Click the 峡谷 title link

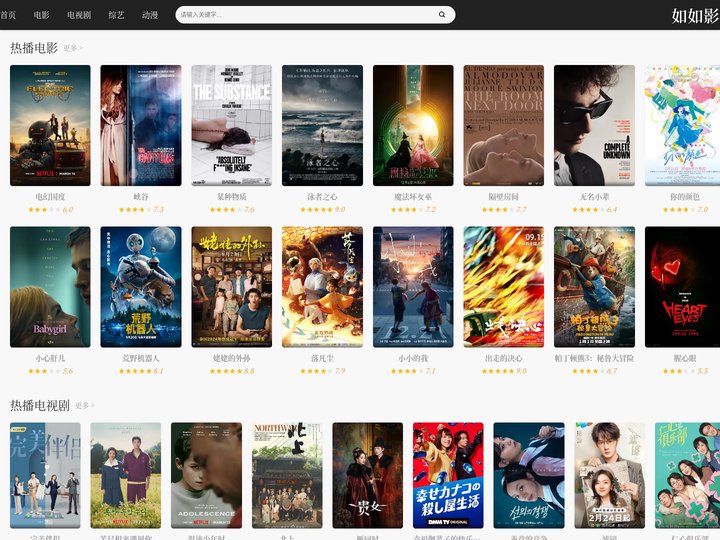pos(141,197)
